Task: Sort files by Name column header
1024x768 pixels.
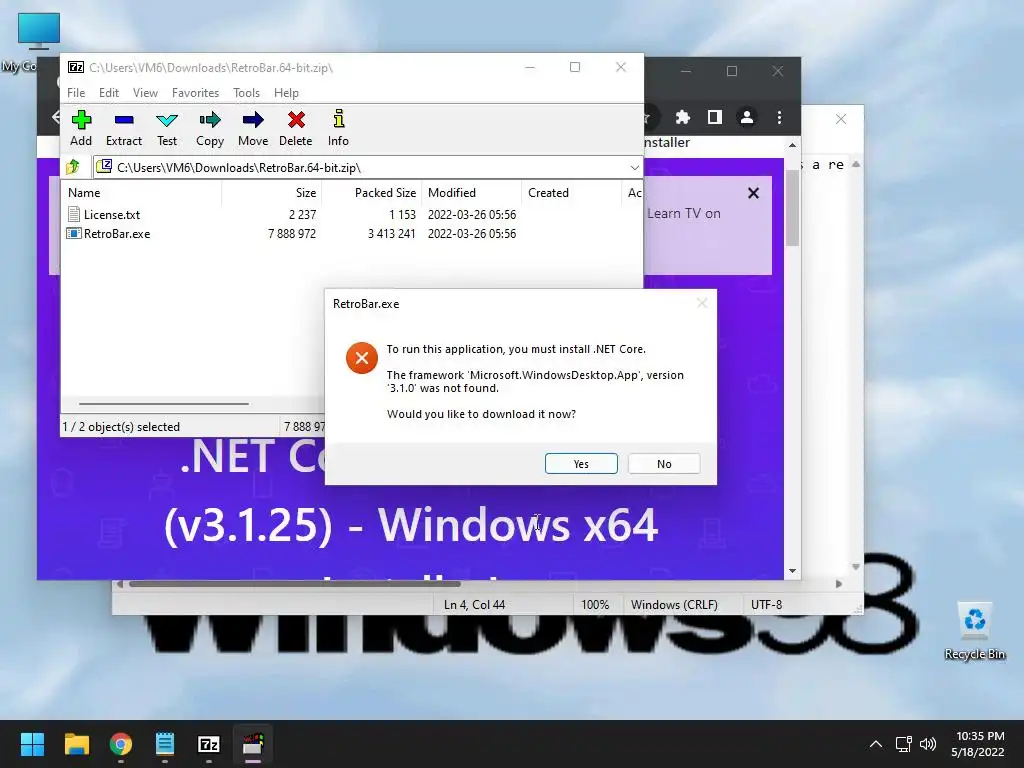Action: click(x=141, y=193)
